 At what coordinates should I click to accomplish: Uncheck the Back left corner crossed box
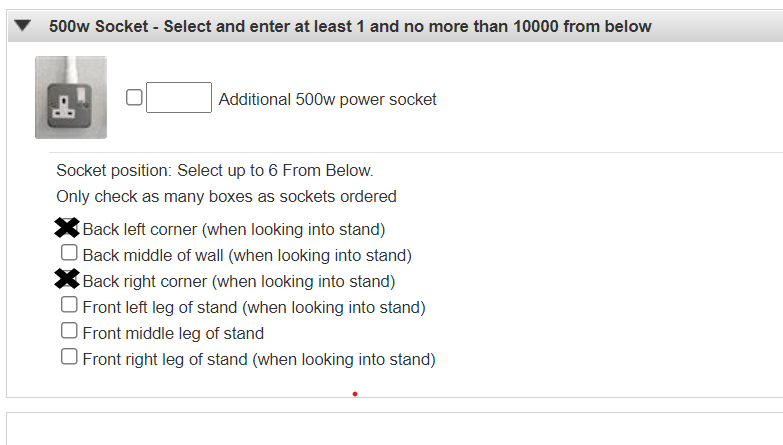pyautogui.click(x=67, y=228)
